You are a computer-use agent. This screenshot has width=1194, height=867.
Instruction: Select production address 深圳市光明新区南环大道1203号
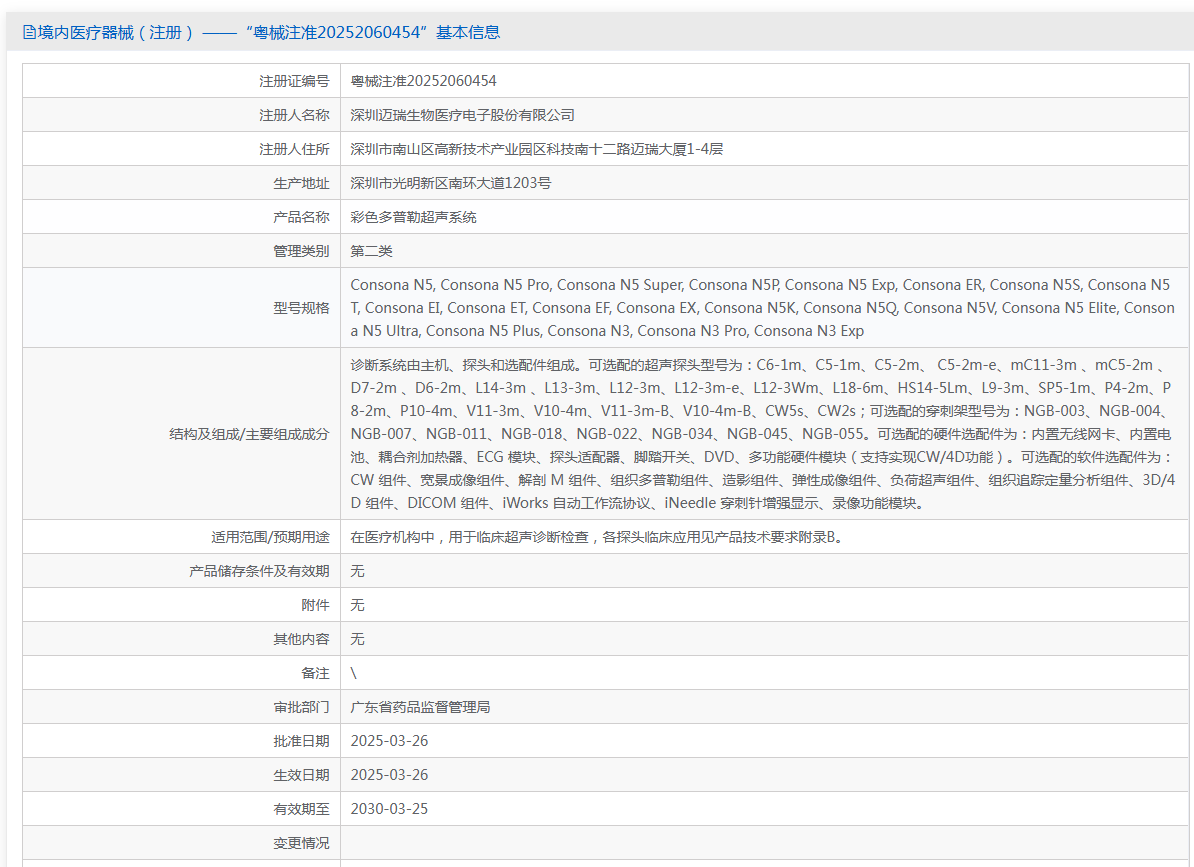tap(451, 183)
